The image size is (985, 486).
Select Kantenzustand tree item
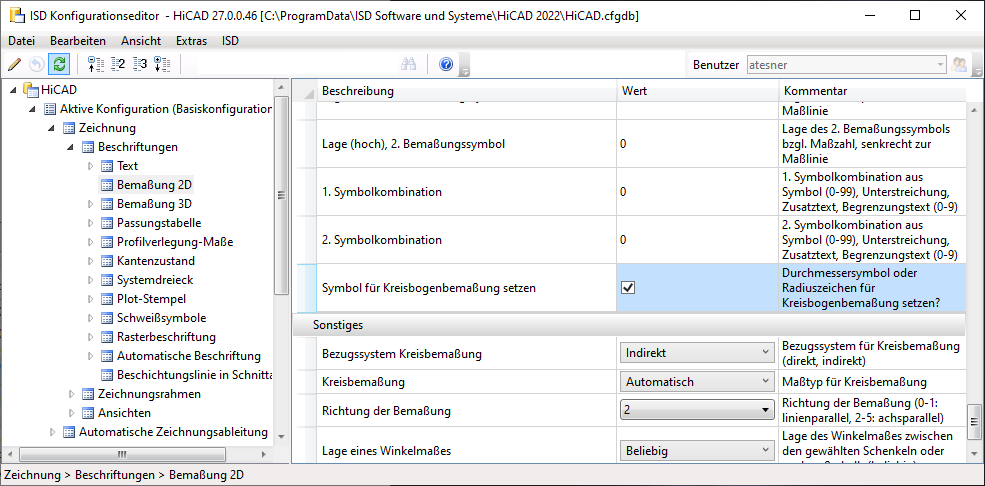click(x=156, y=261)
